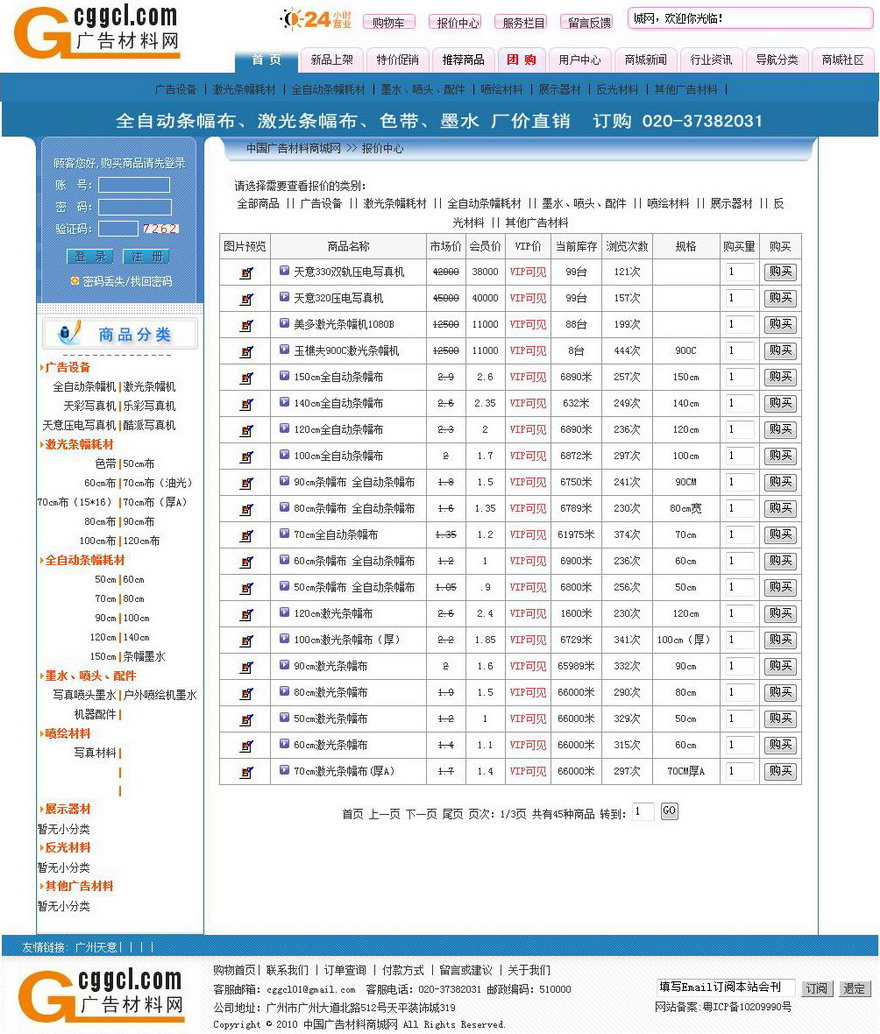Click quantity field for 天意320压电写真机

(739, 298)
